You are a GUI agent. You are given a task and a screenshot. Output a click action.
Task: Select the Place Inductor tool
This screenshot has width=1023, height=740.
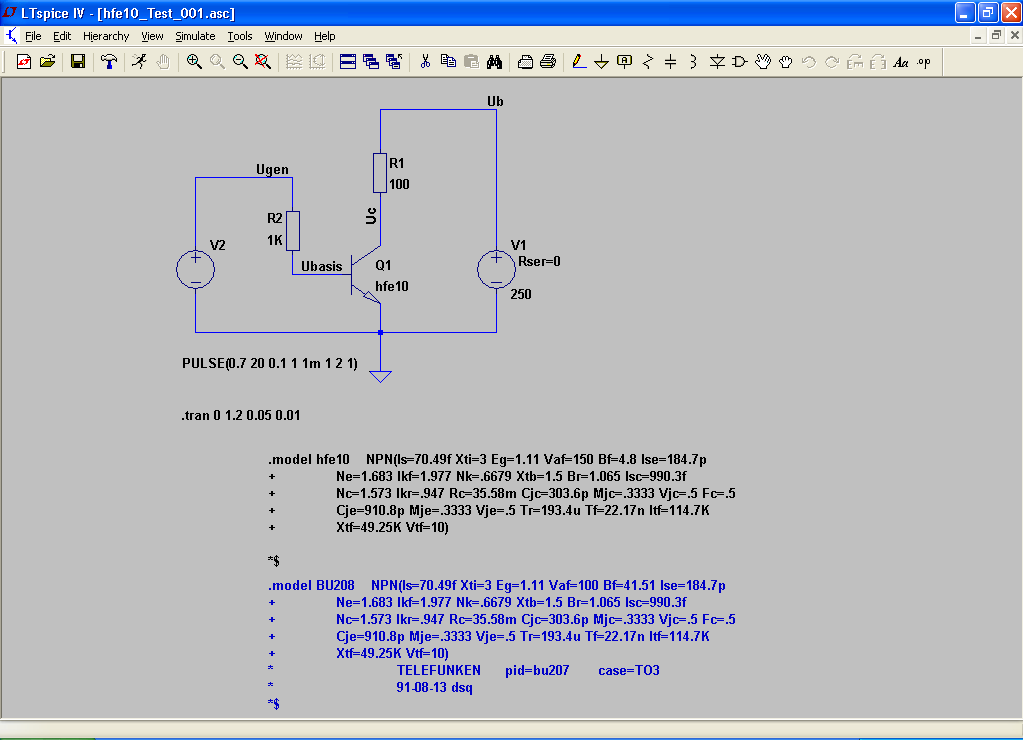click(x=694, y=62)
